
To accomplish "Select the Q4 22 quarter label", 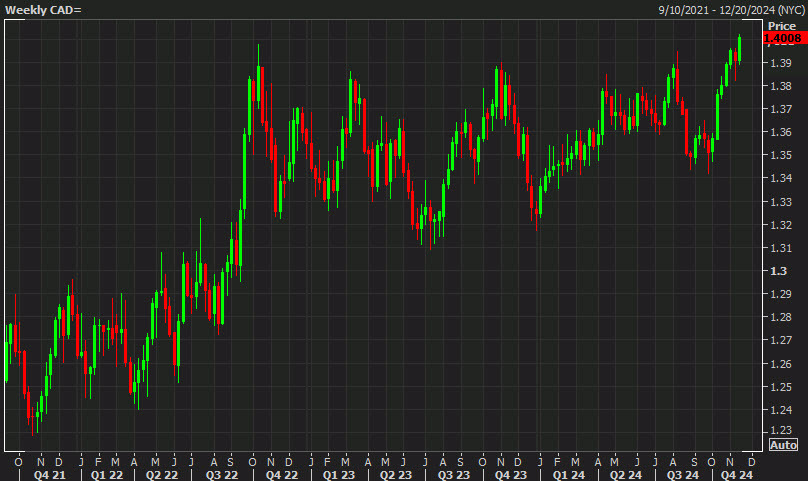I will coord(282,474).
